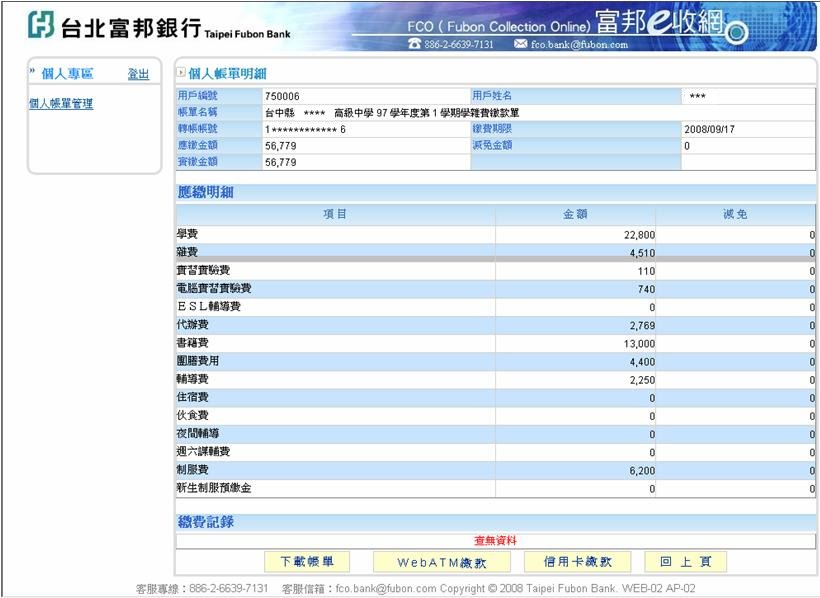Click the blue circular emblem in banner
Image resolution: width=820 pixels, height=598 pixels.
[x=738, y=33]
